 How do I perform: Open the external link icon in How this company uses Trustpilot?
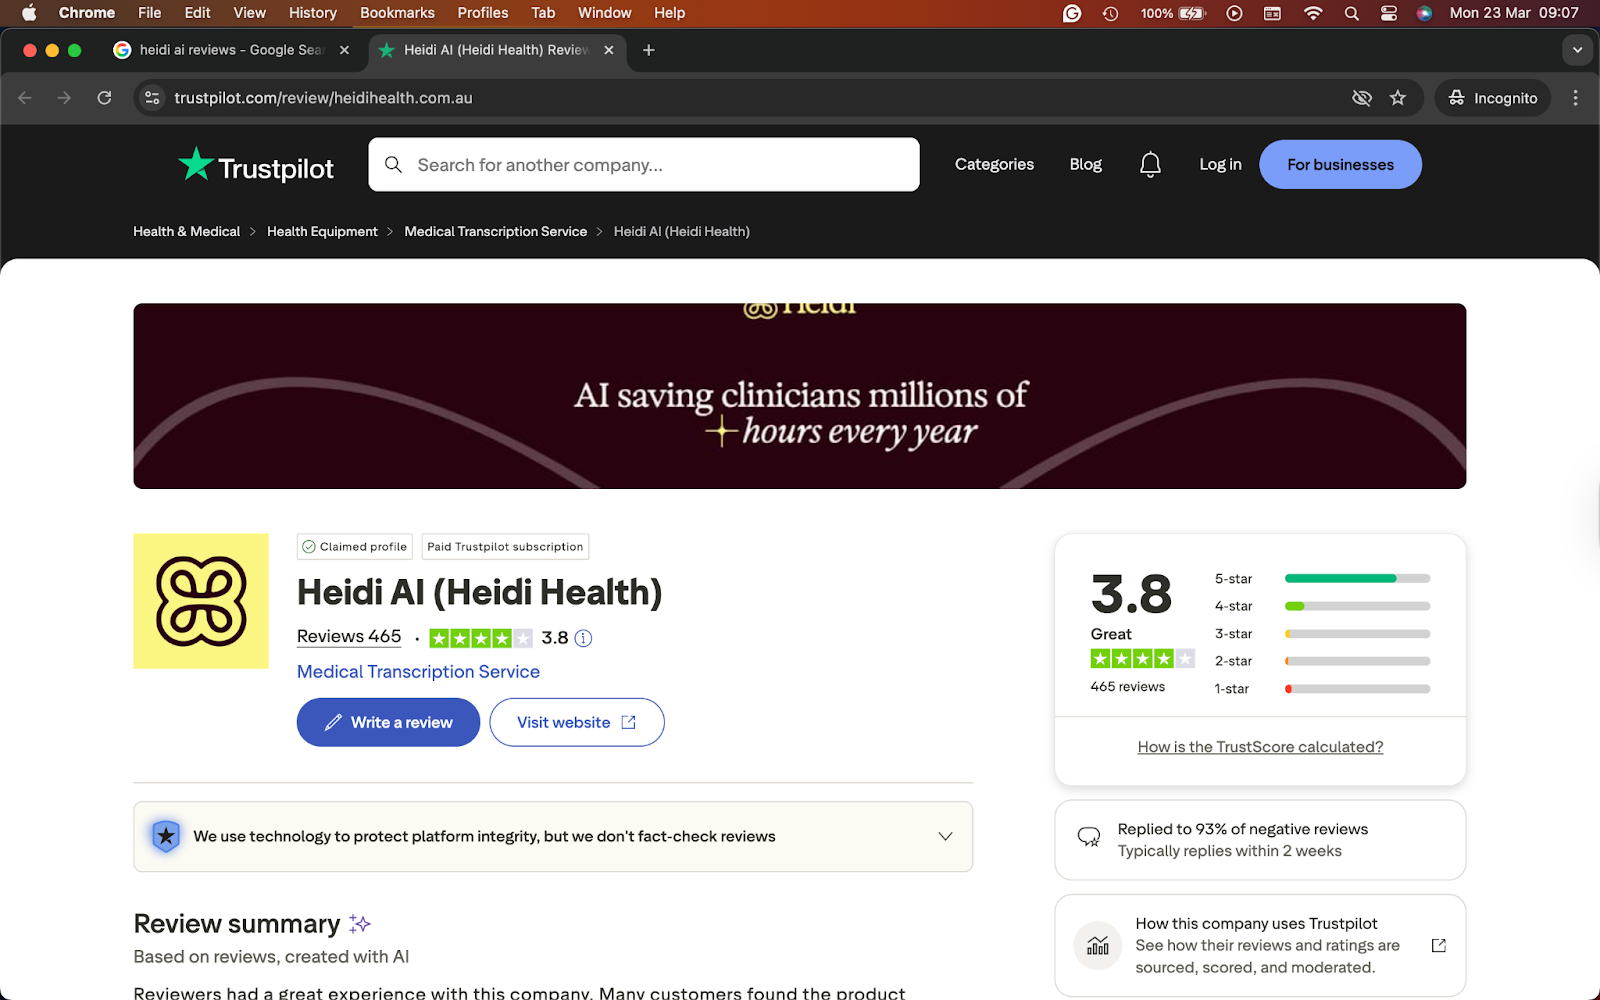coord(1438,945)
